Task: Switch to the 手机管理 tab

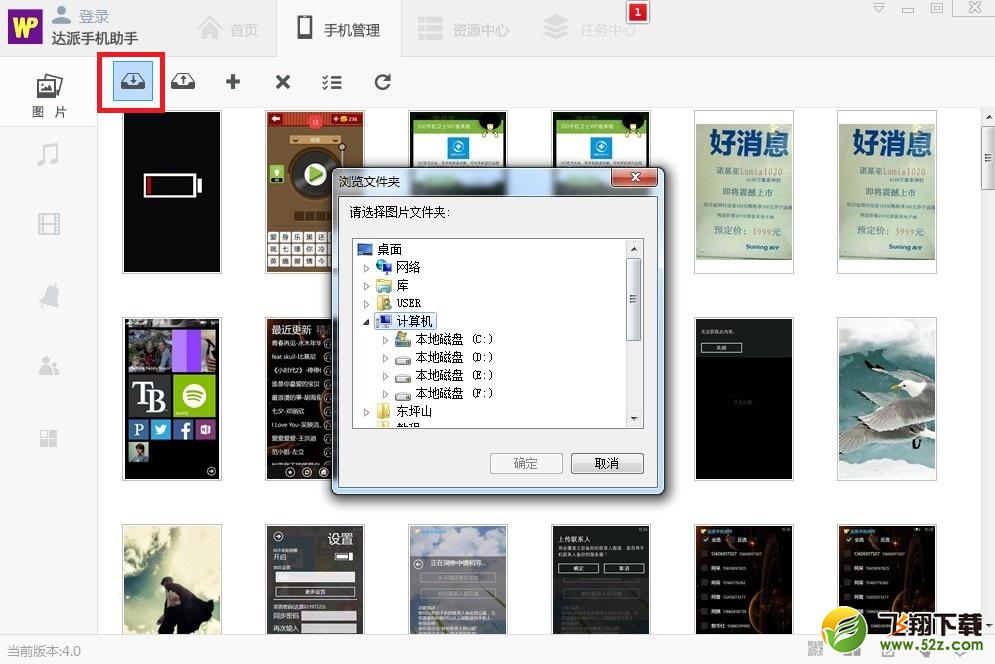Action: (339, 29)
